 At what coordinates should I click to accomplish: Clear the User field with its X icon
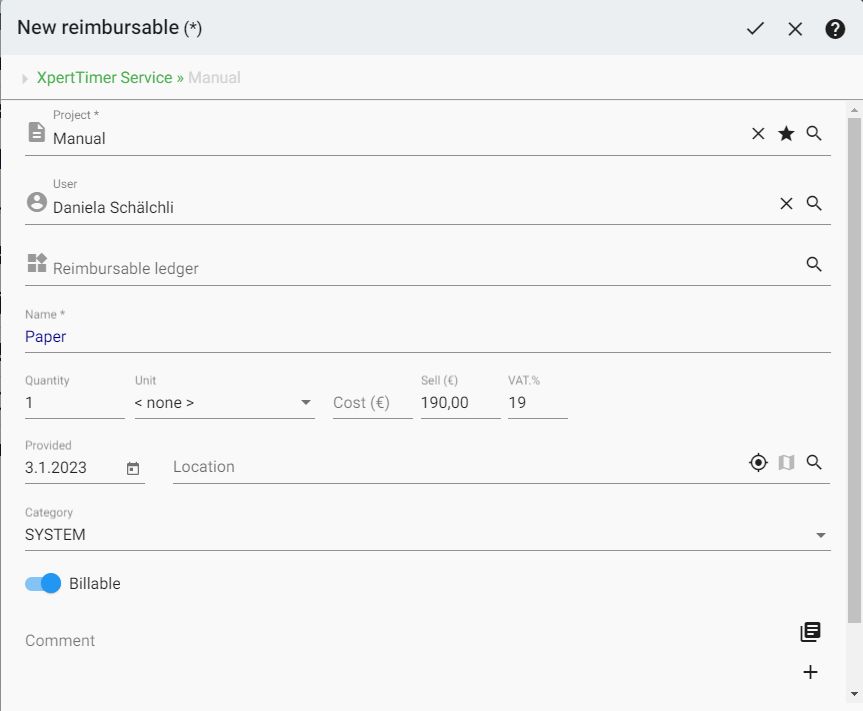786,203
